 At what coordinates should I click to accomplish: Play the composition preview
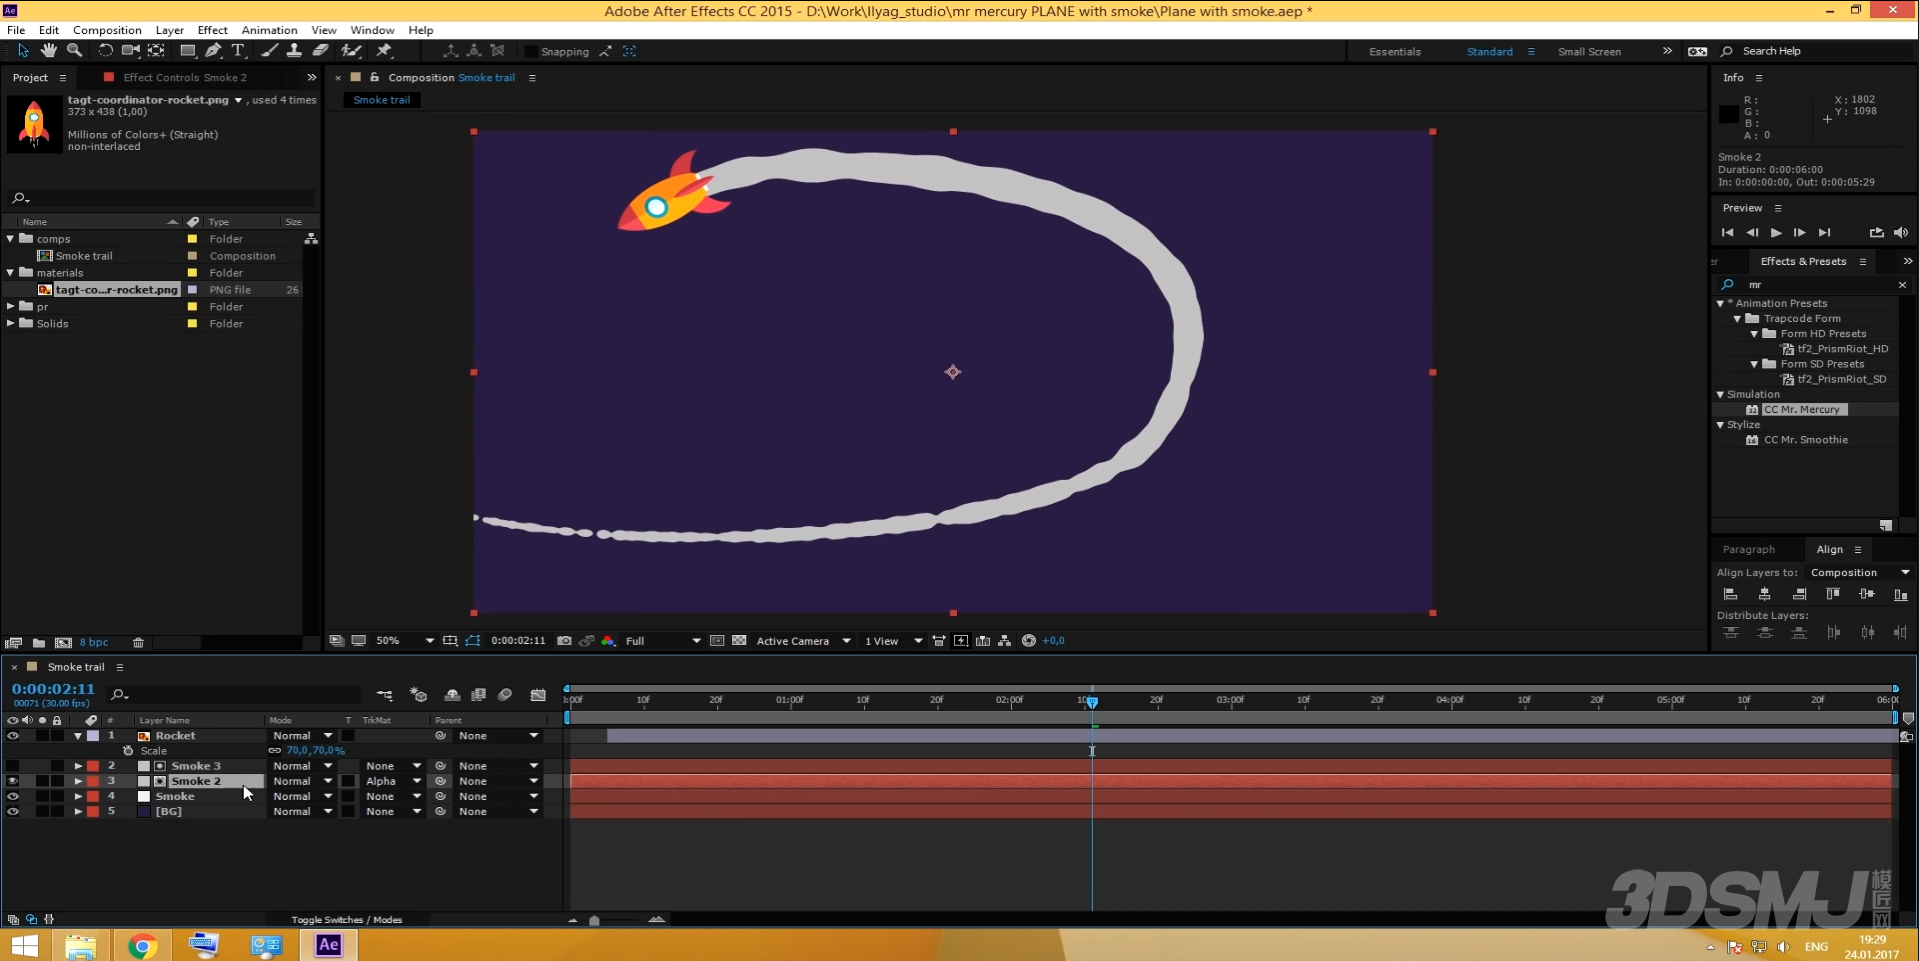coord(1776,233)
